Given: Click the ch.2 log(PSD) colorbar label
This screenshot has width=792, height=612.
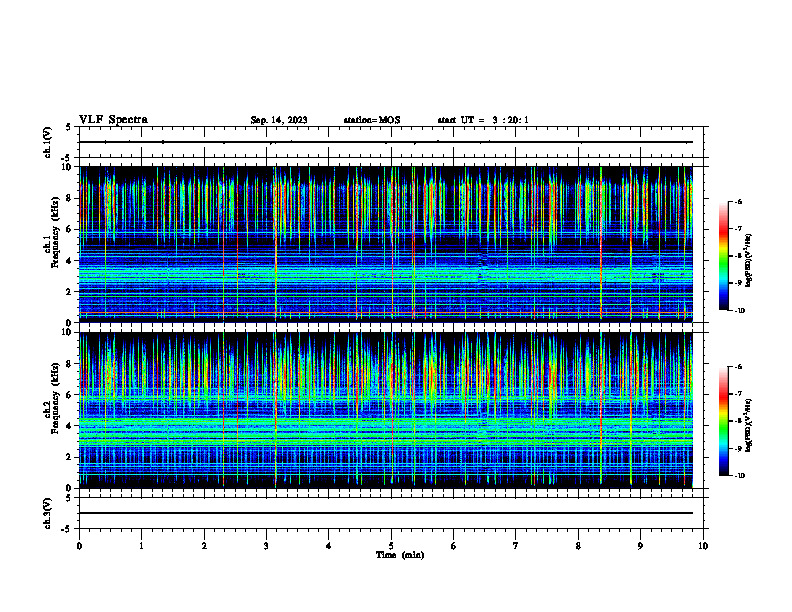Looking at the screenshot, I should [748, 426].
